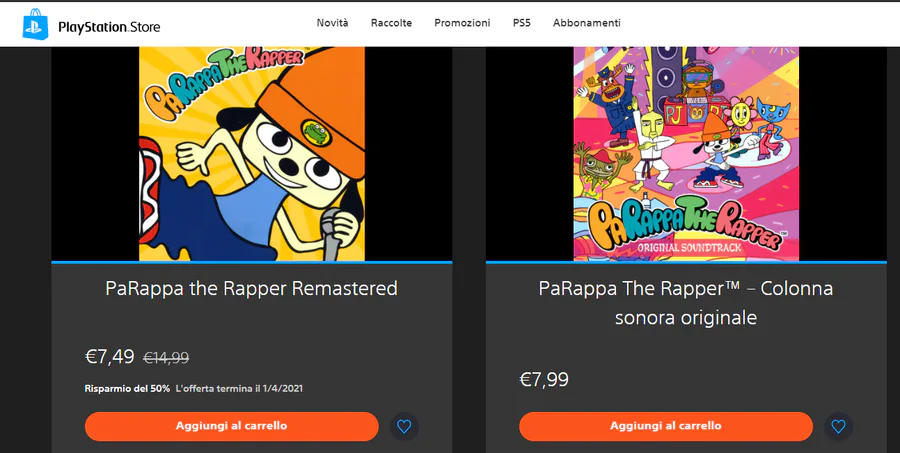Click the Risparmio del 50% label
The image size is (900, 453).
point(127,387)
